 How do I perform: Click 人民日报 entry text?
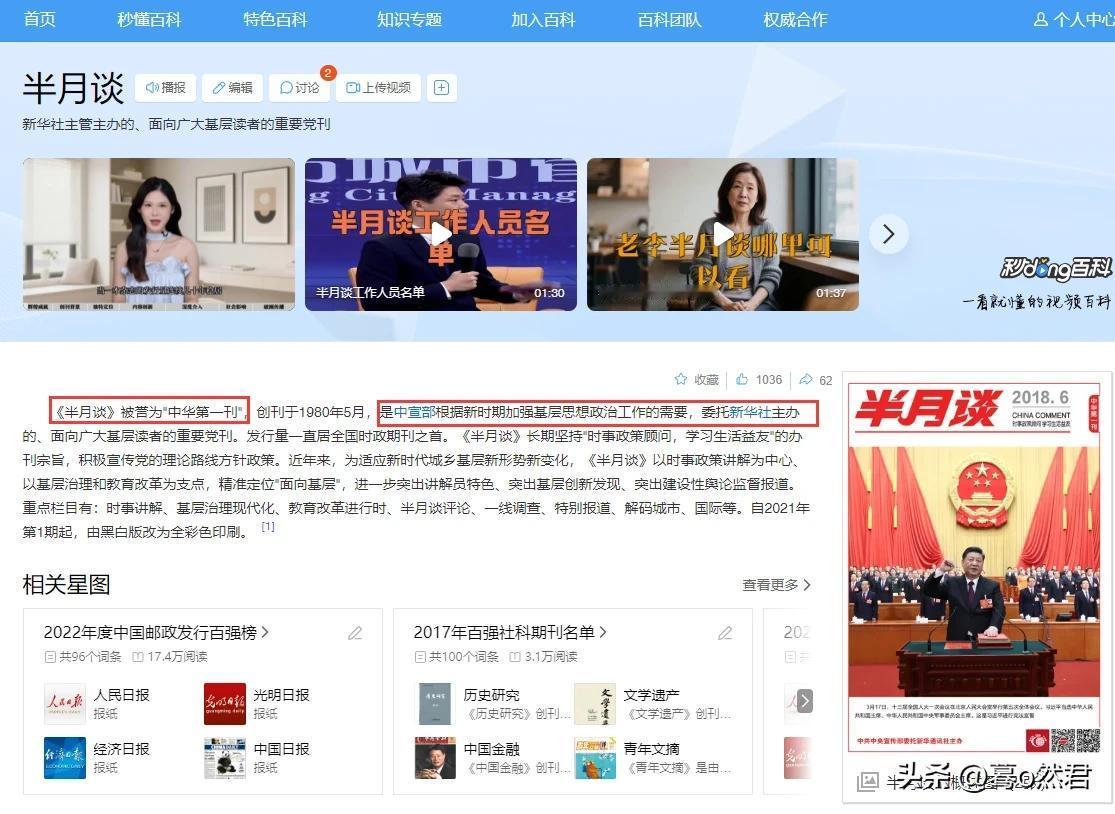tap(122, 695)
